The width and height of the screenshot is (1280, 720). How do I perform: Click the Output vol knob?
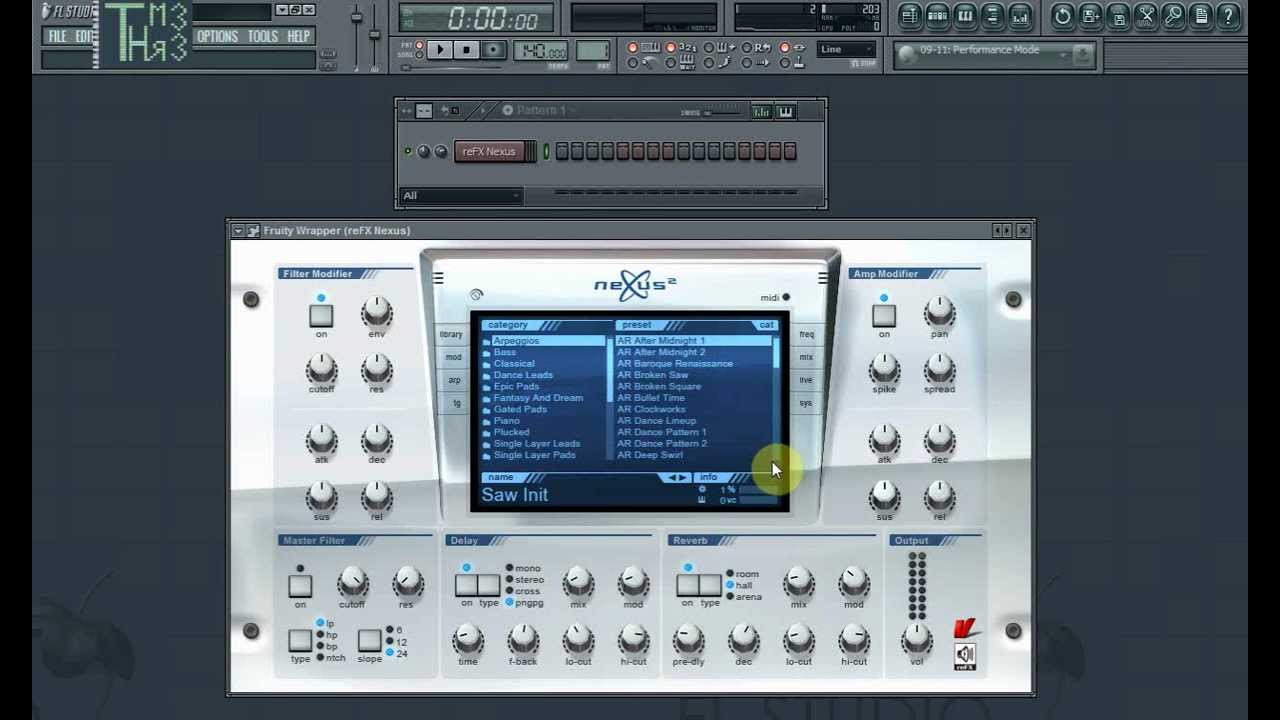point(917,639)
